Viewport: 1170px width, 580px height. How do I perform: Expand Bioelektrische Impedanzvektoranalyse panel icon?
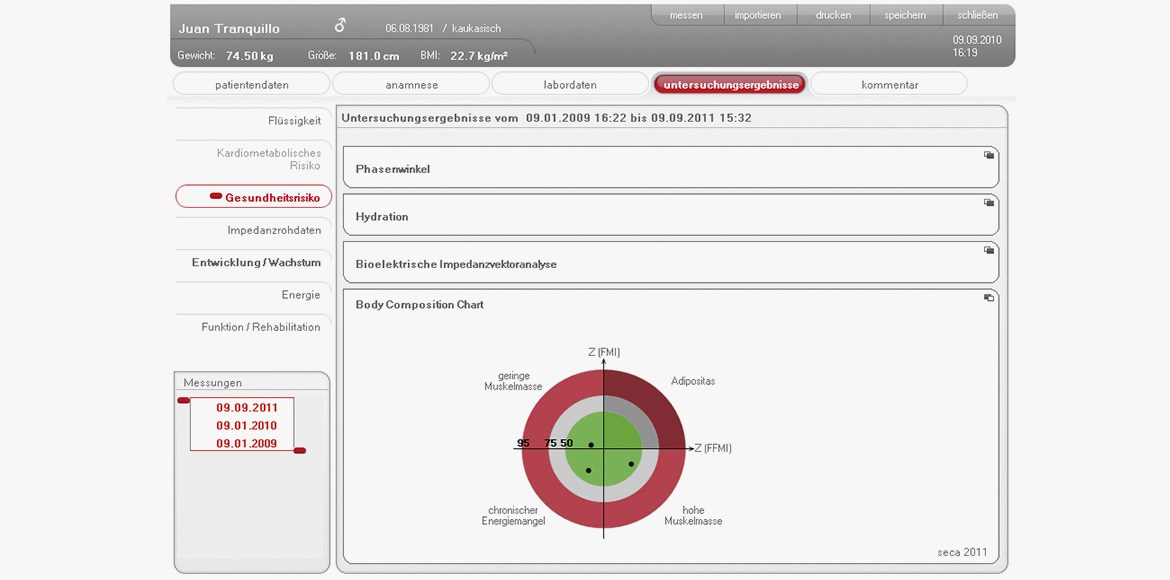click(x=988, y=250)
